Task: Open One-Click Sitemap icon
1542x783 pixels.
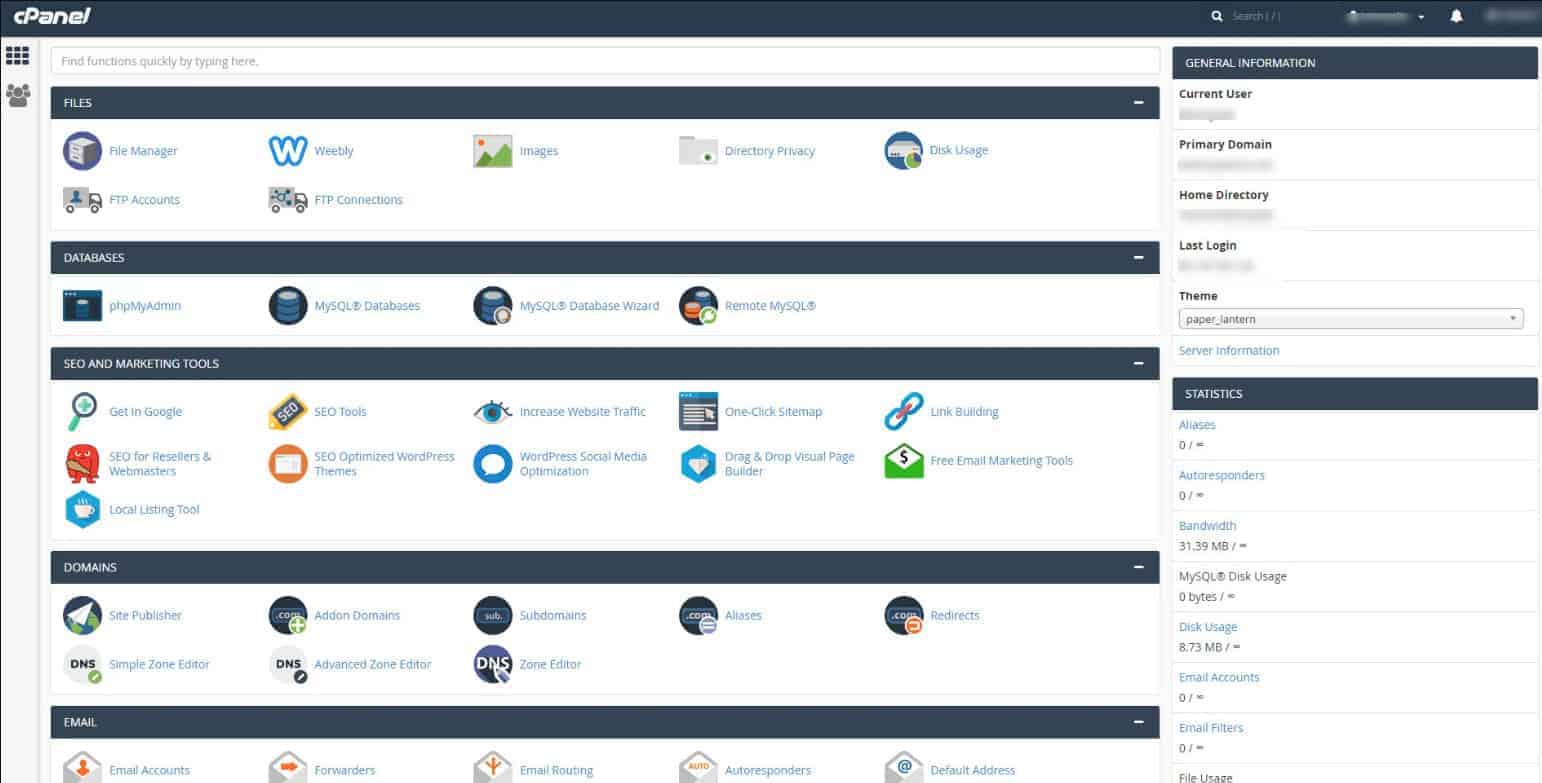Action: coord(698,412)
